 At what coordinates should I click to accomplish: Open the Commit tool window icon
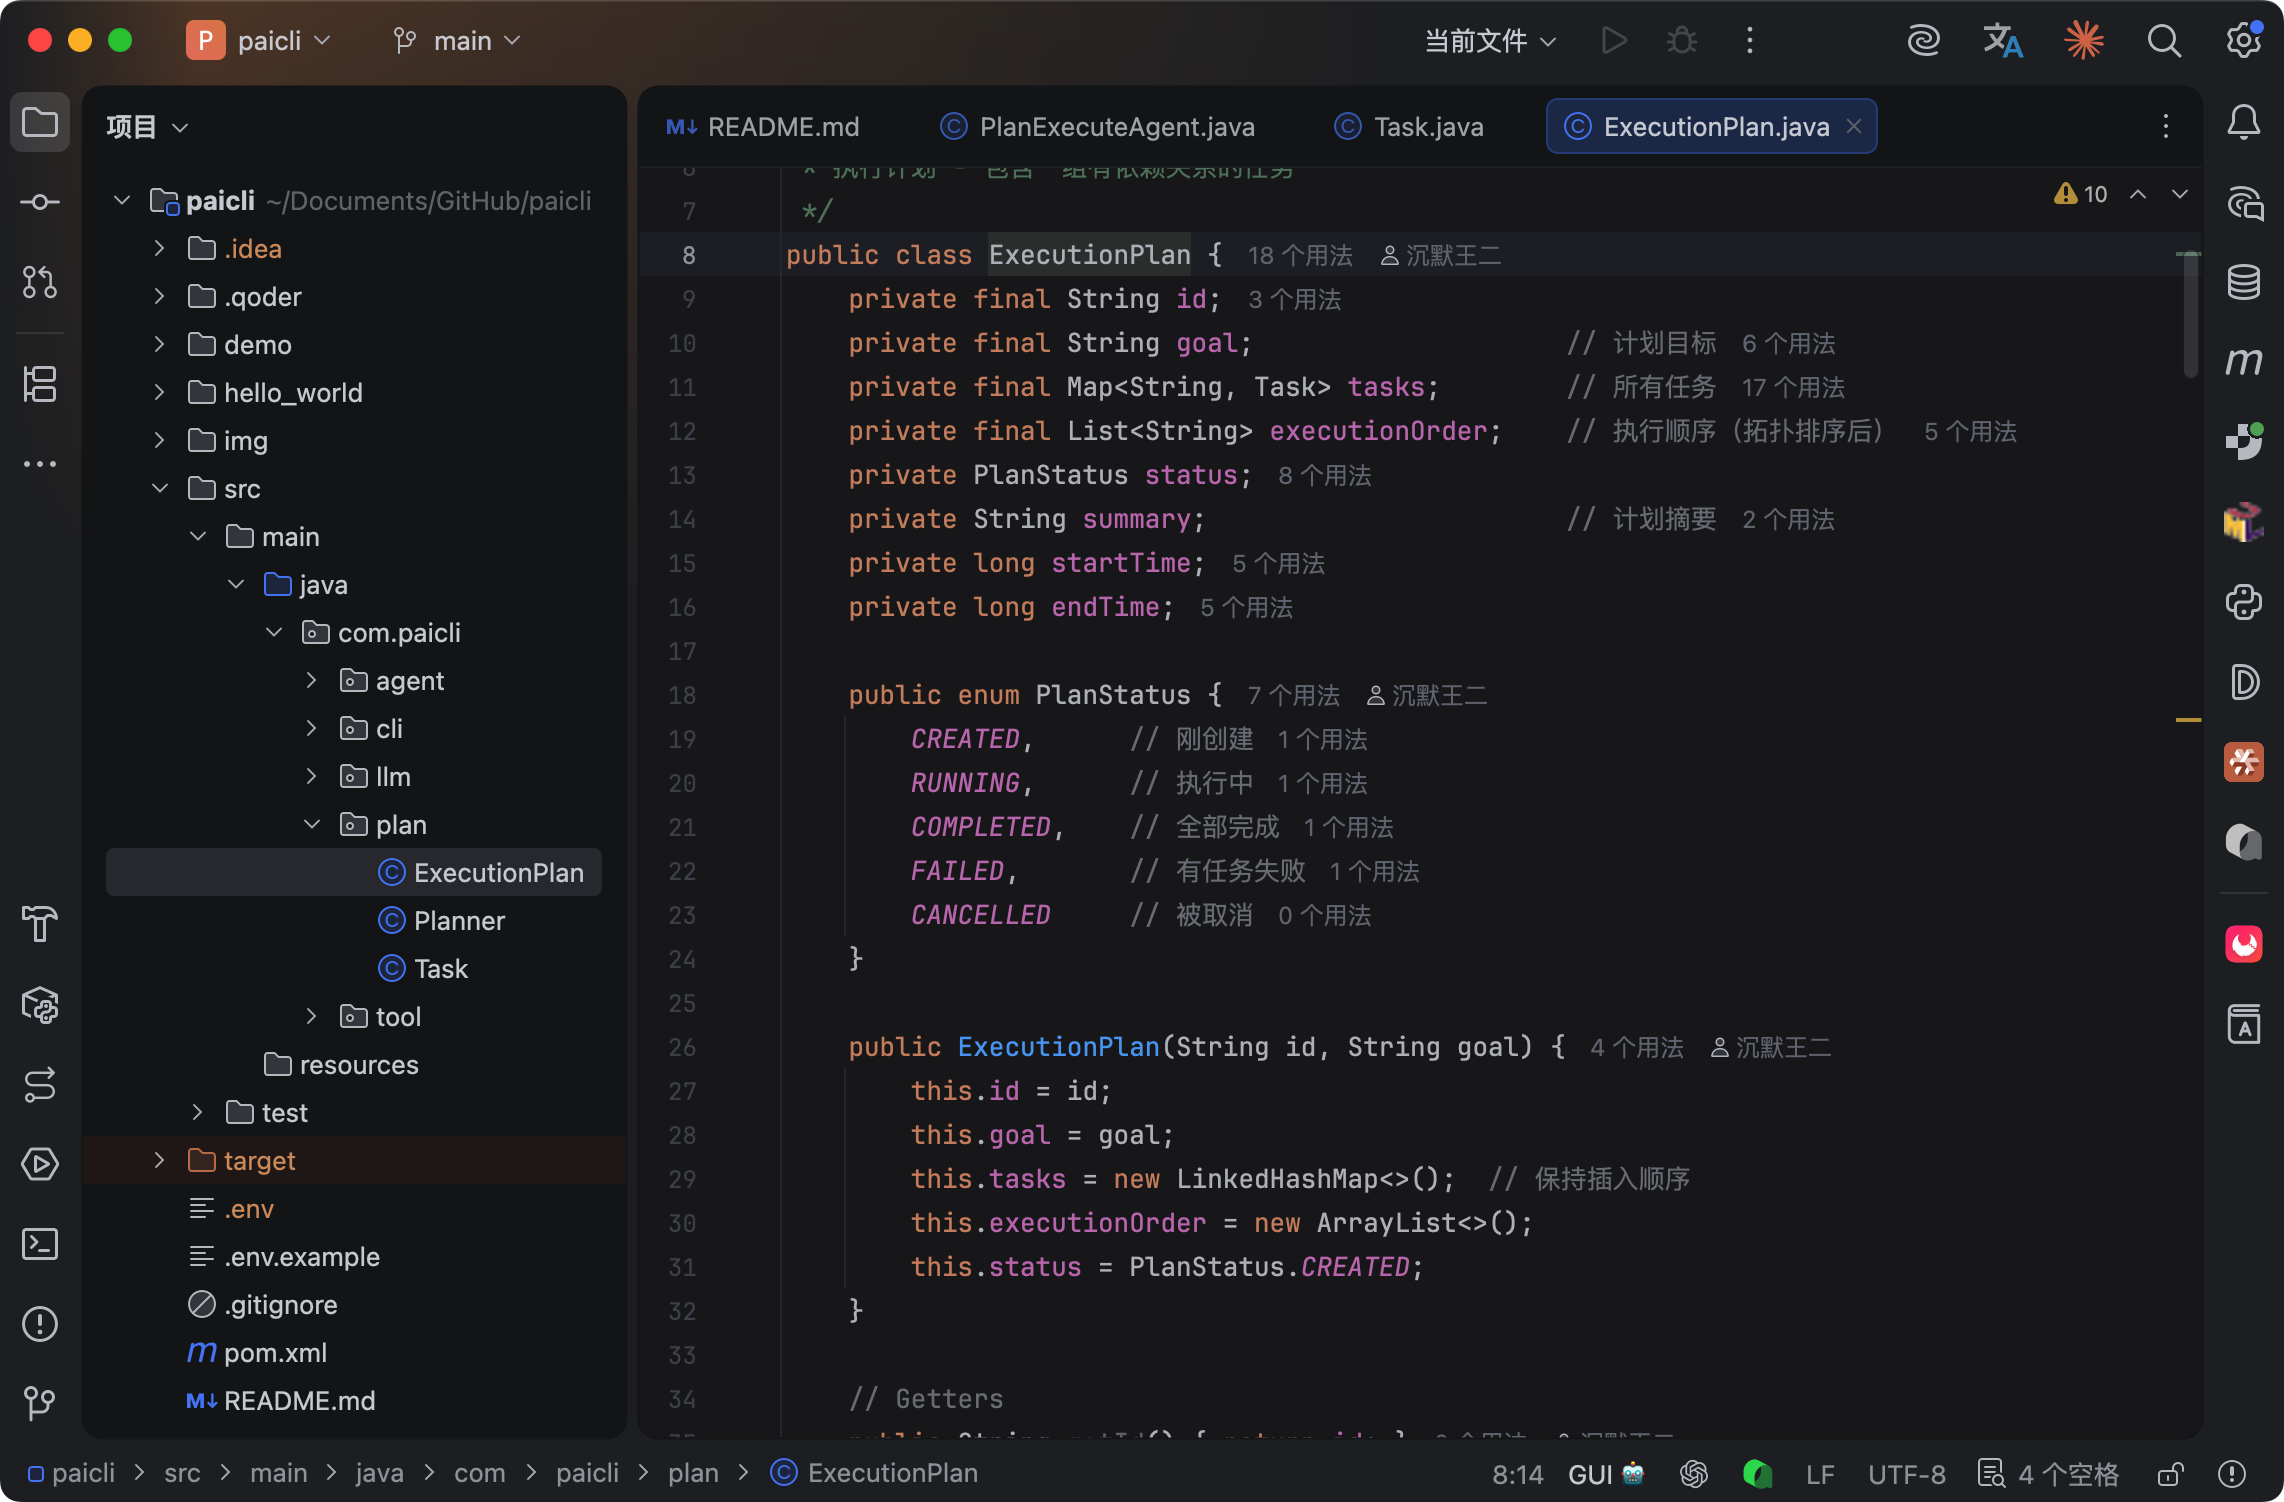(40, 203)
